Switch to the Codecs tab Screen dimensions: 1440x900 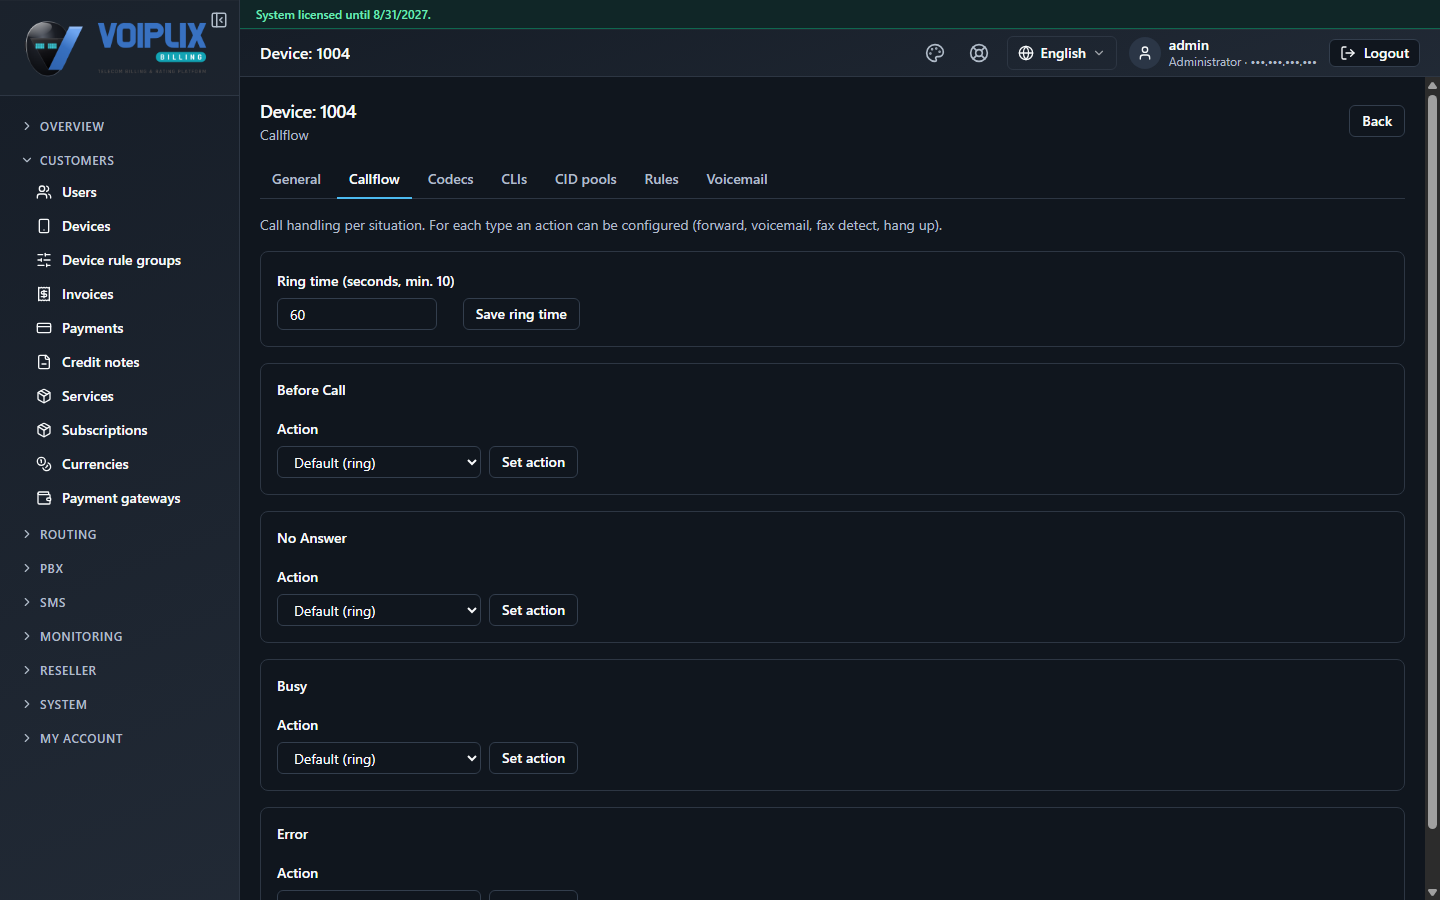point(450,179)
